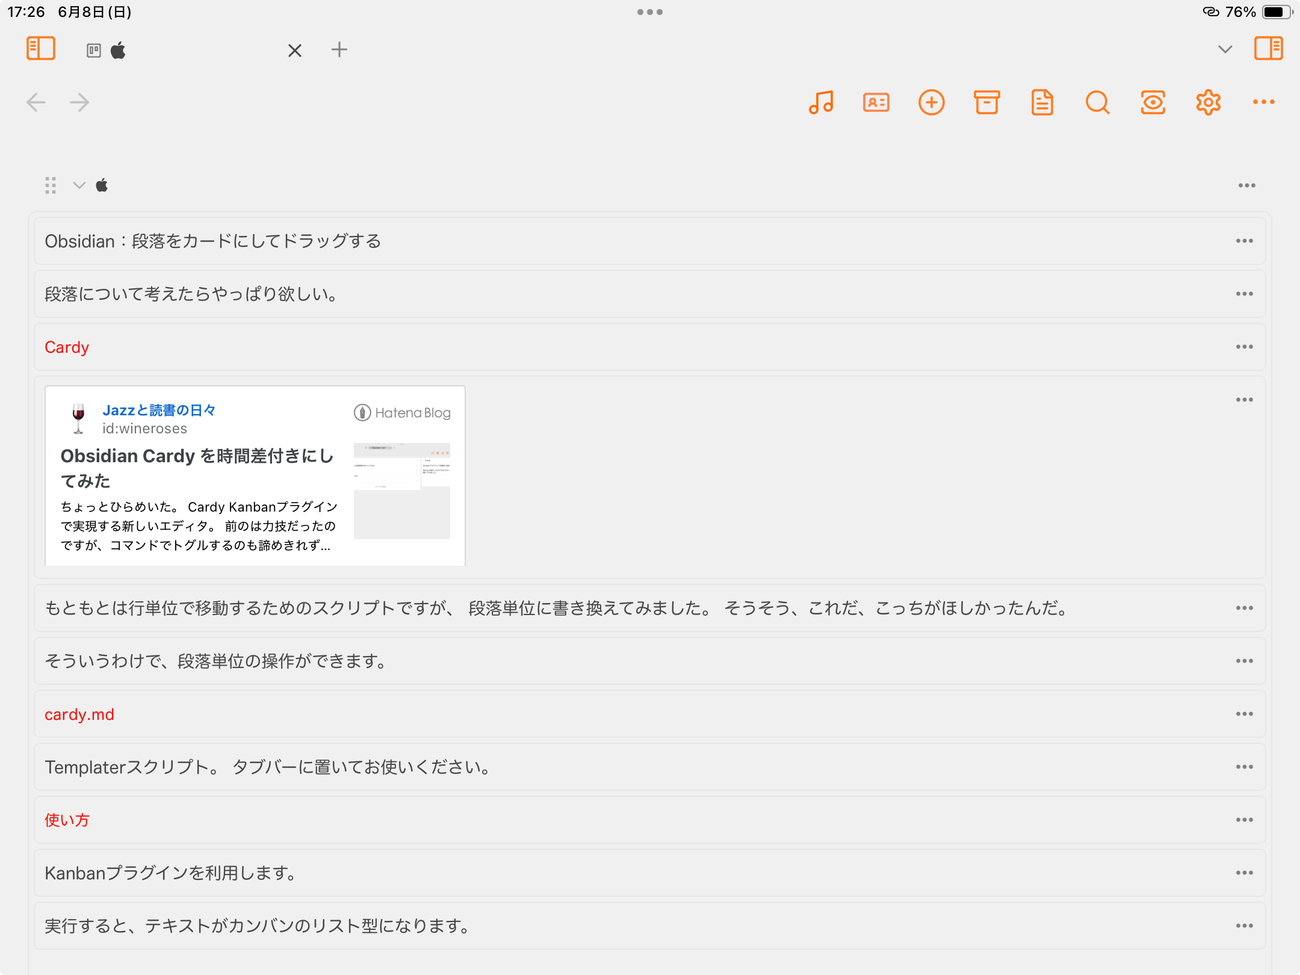Image resolution: width=1300 pixels, height=975 pixels.
Task: Open menu for the Hatena Blog embed card
Action: [1244, 400]
